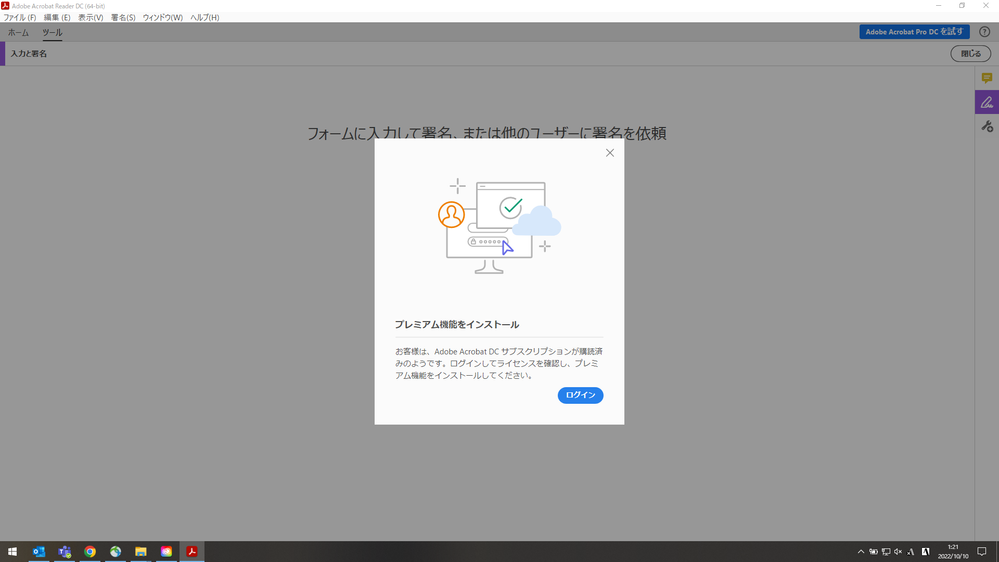Click the 入力と署名 tool label

(29, 54)
